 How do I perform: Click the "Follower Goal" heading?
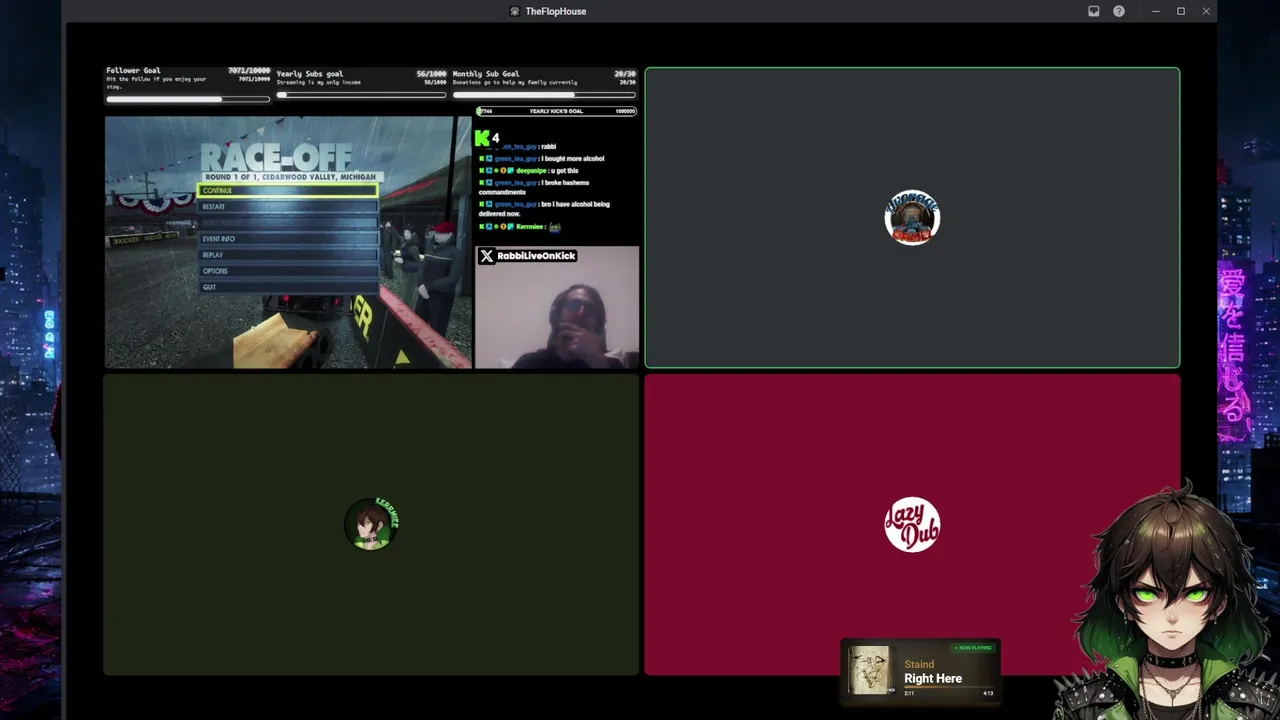pos(133,71)
